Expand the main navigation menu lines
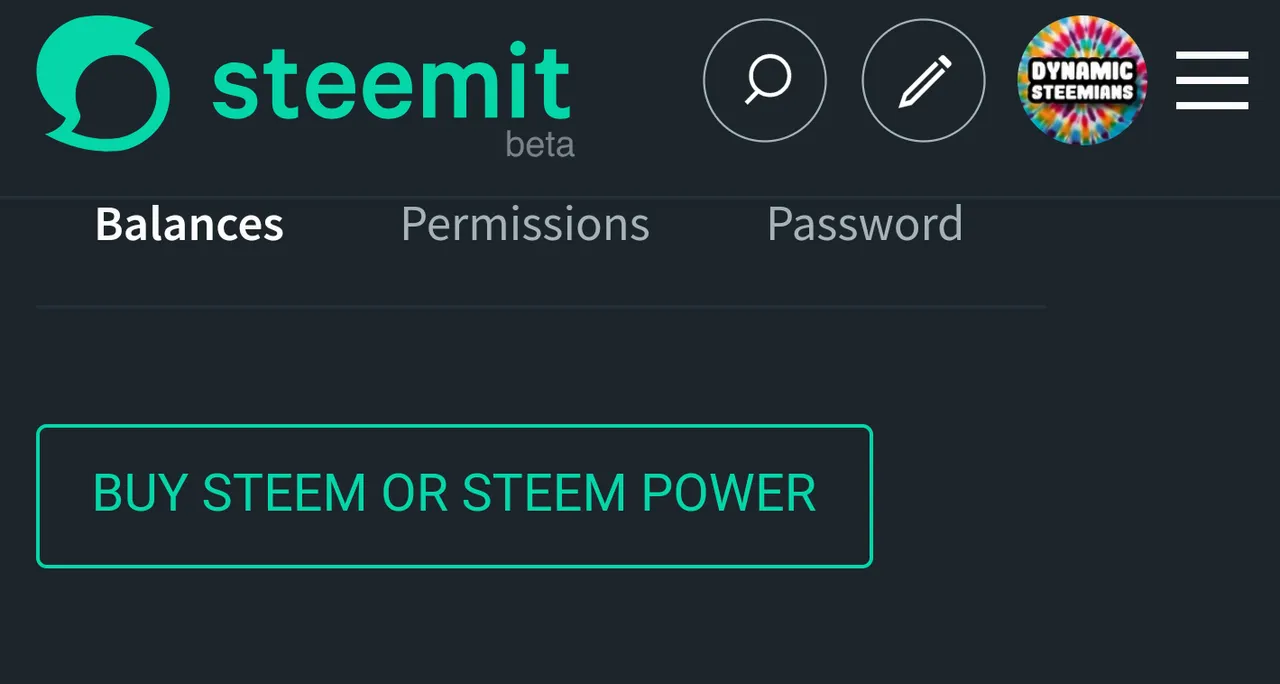 (x=1212, y=80)
